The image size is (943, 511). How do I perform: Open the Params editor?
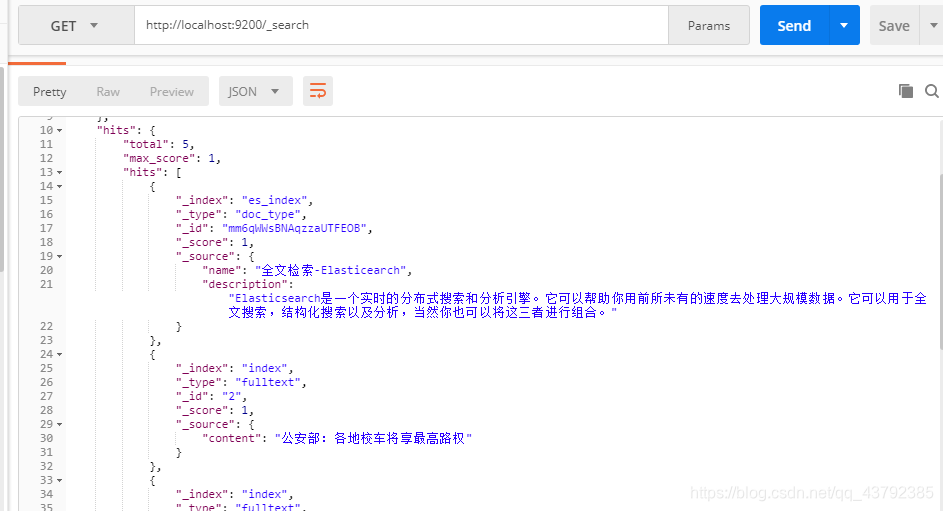(708, 25)
